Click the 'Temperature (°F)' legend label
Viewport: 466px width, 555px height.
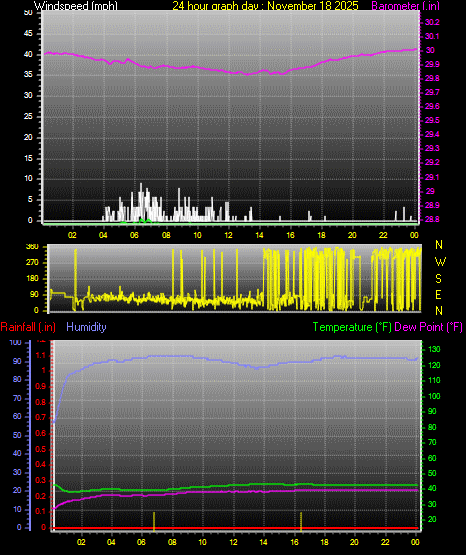click(352, 327)
